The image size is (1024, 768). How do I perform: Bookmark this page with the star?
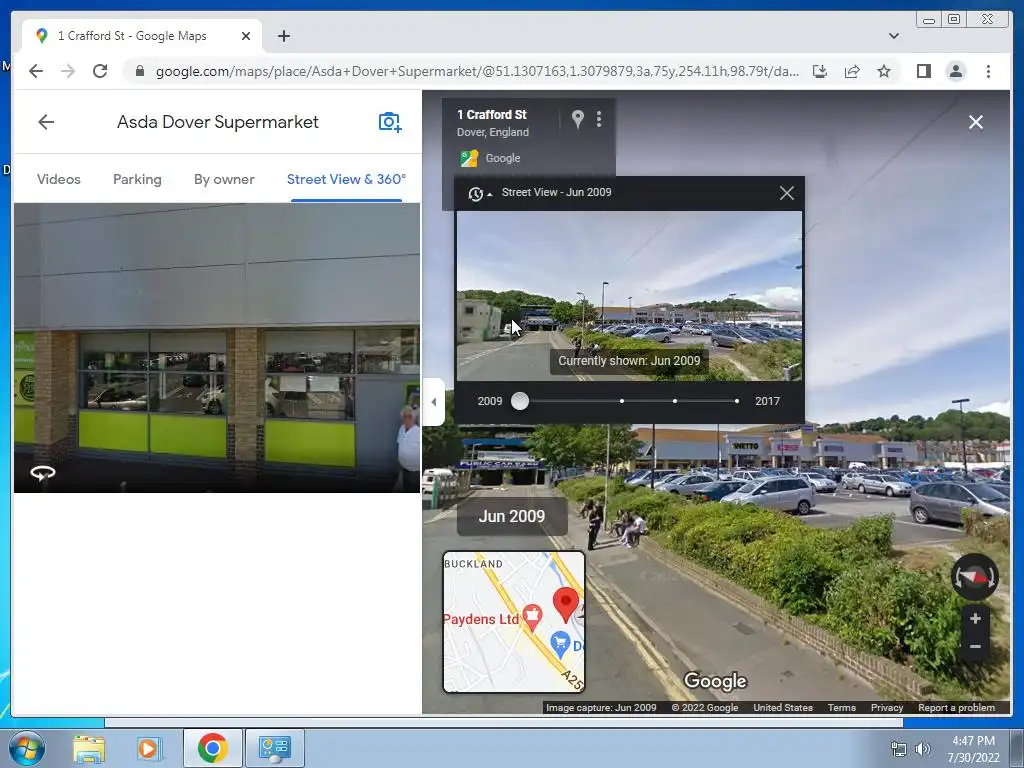click(x=884, y=71)
